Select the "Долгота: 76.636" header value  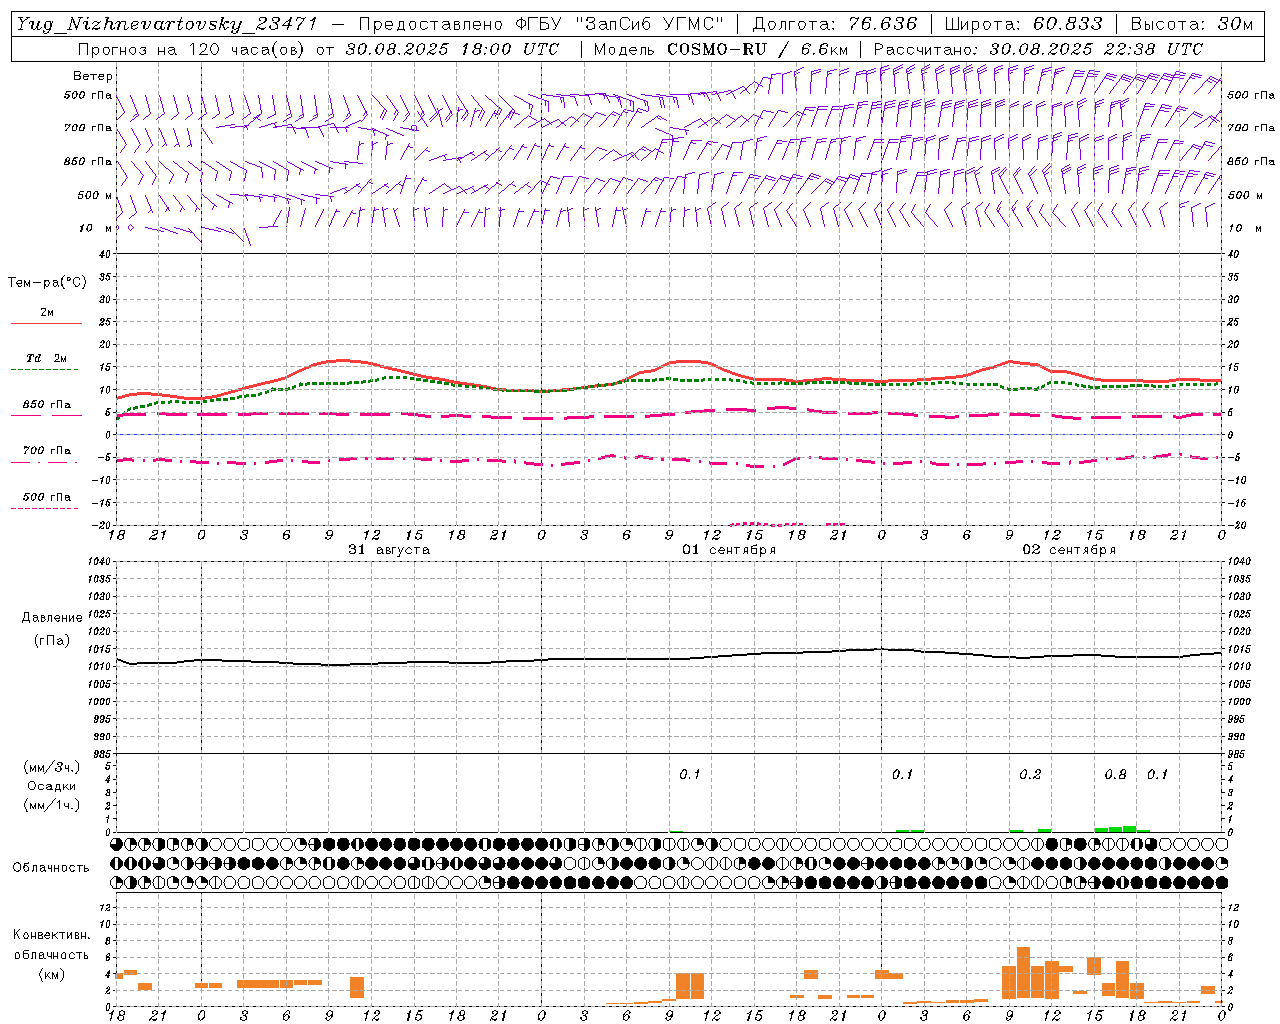(x=835, y=24)
